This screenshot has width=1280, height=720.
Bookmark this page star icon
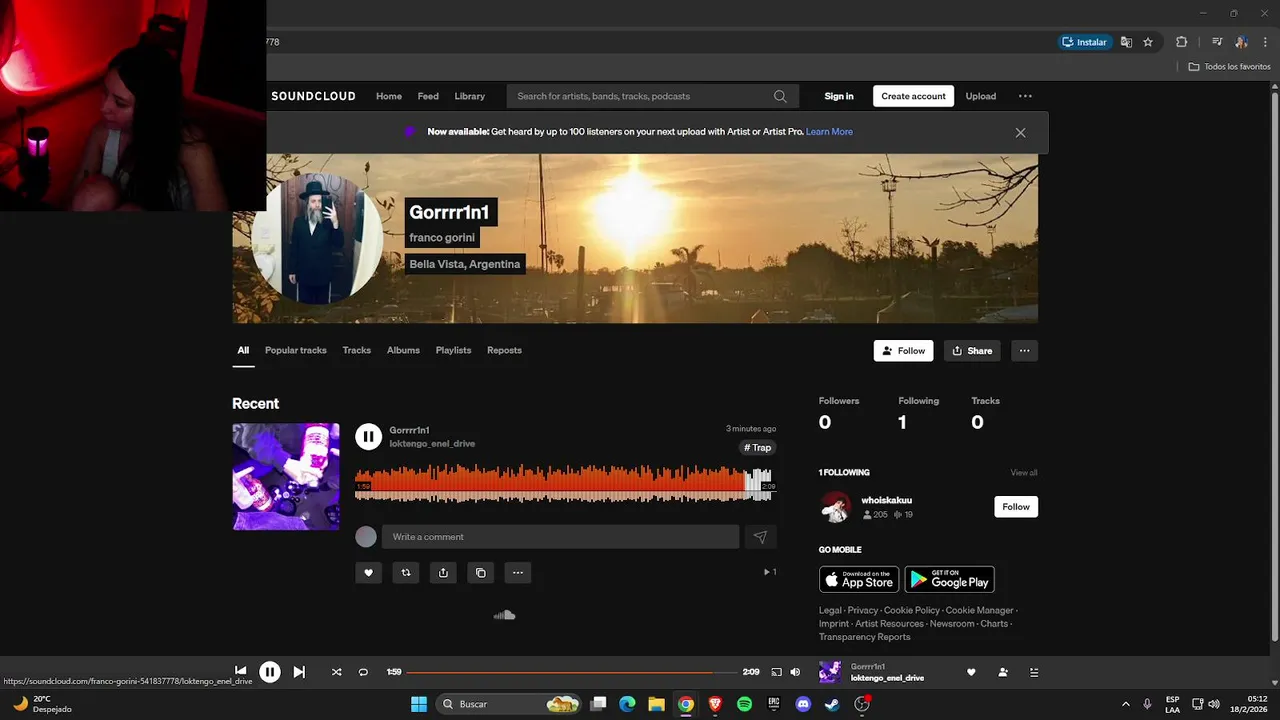click(x=1148, y=42)
